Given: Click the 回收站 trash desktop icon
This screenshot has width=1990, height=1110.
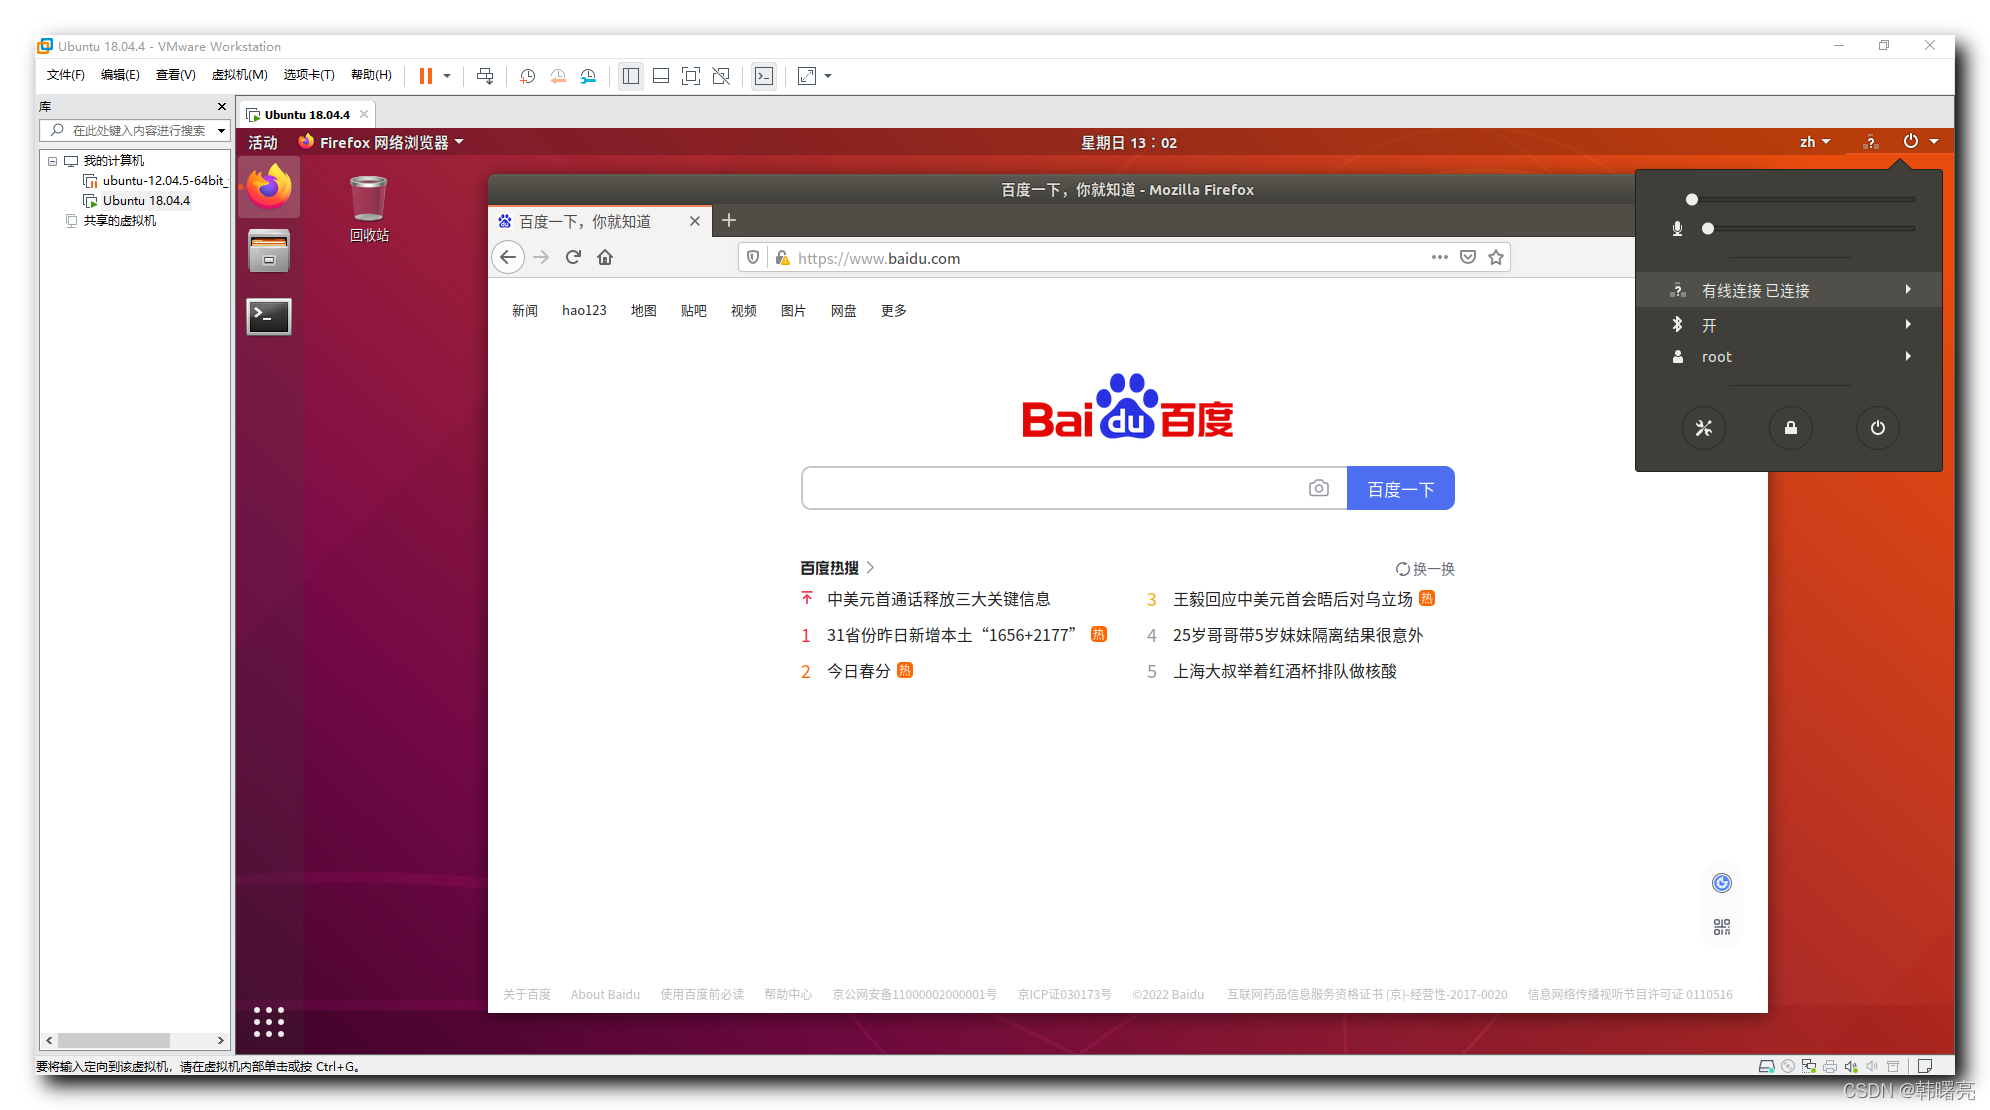Looking at the screenshot, I should click(369, 209).
